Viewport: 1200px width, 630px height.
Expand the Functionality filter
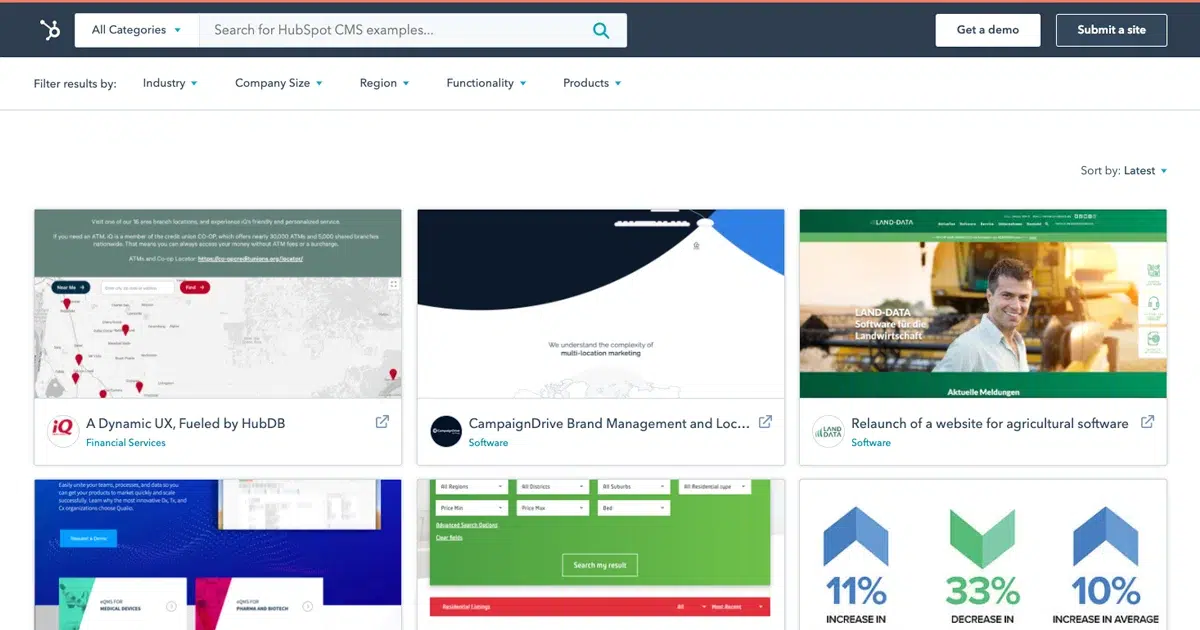(x=486, y=83)
